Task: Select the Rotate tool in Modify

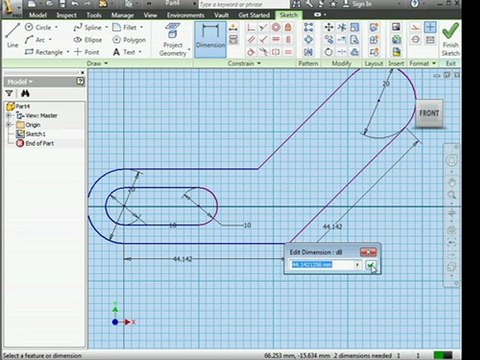Action: point(329,52)
